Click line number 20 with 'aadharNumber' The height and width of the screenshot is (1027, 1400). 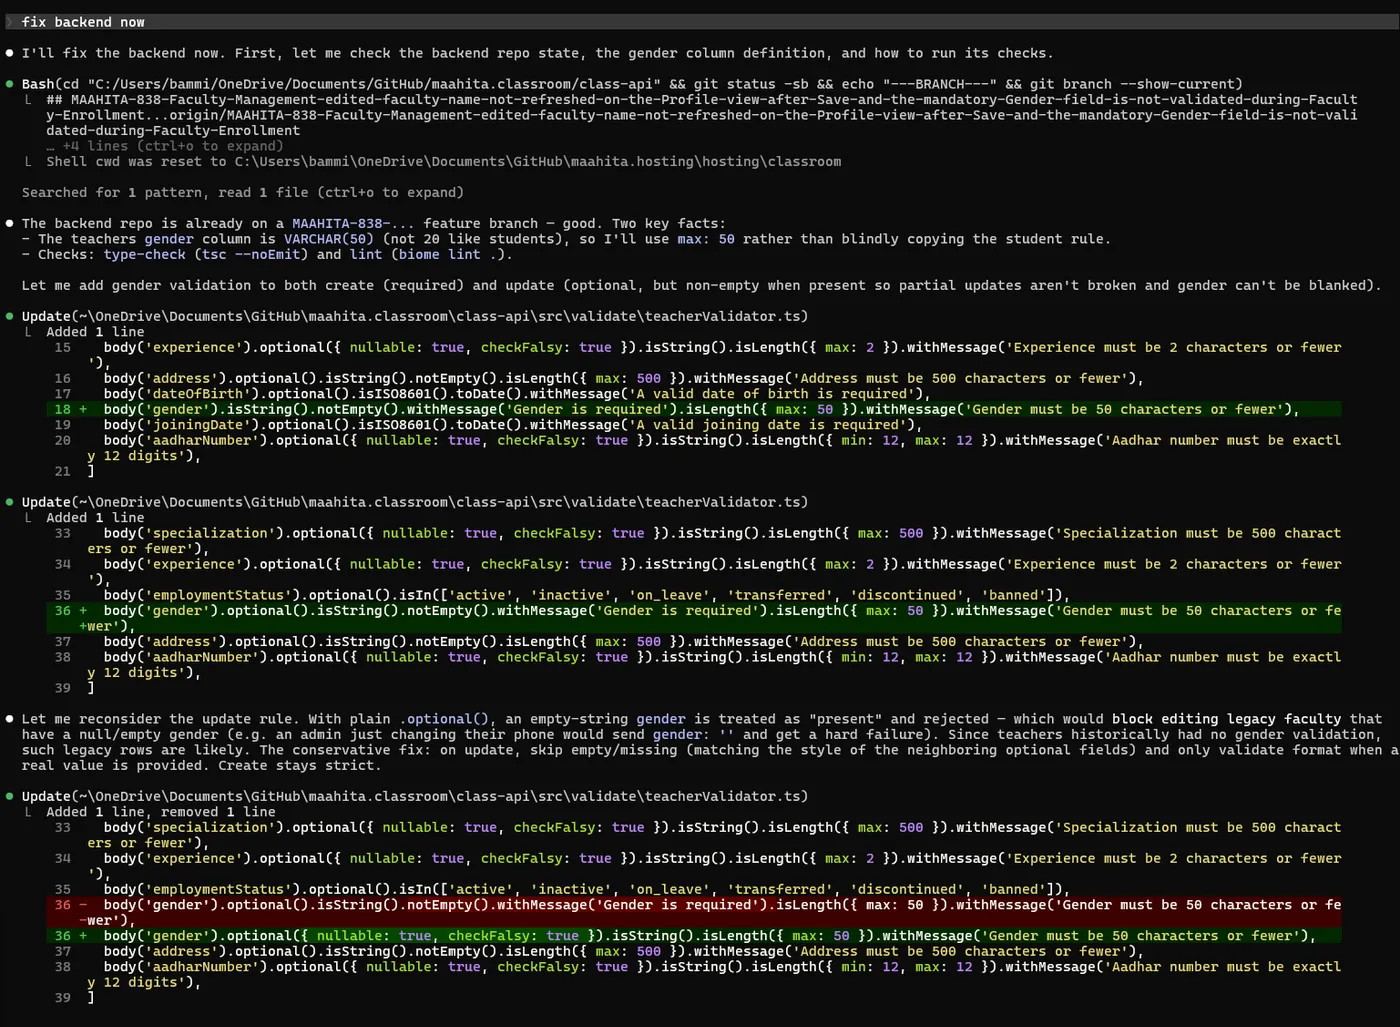(63, 440)
